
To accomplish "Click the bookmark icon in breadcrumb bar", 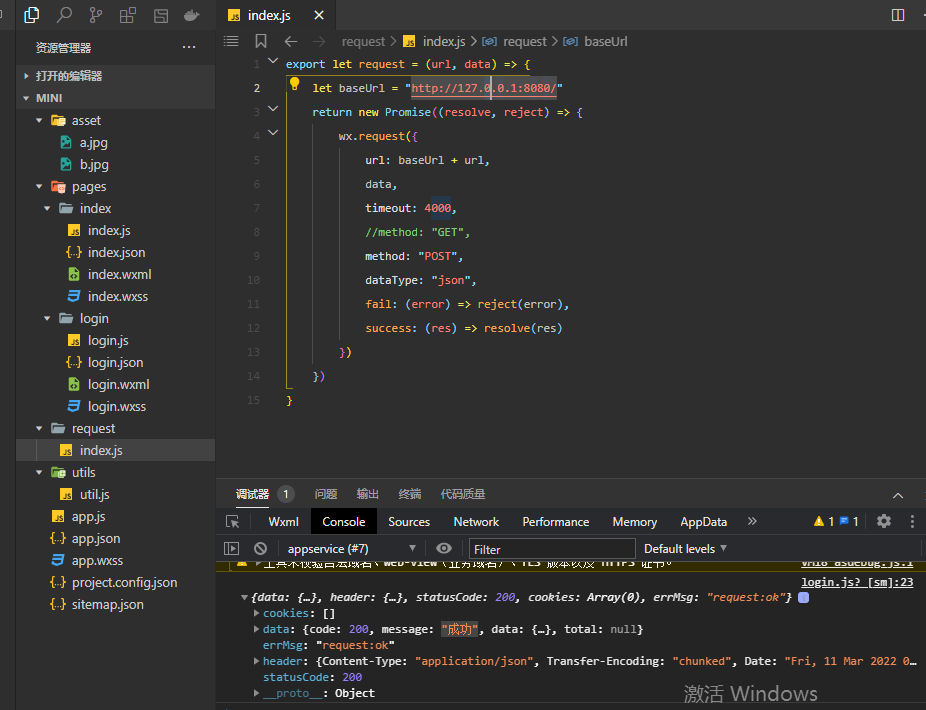I will (x=260, y=41).
